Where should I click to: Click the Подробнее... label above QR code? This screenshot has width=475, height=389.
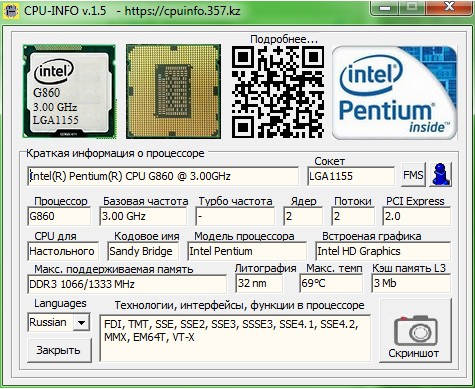pos(284,39)
